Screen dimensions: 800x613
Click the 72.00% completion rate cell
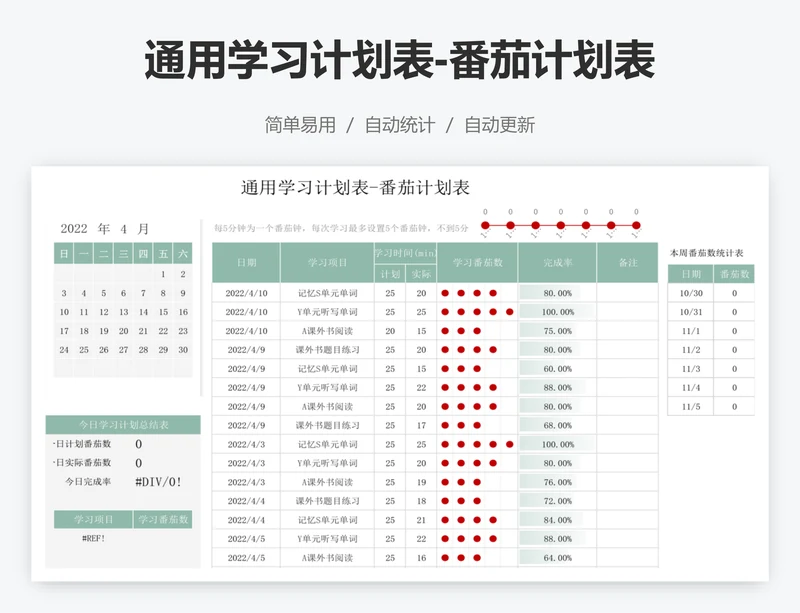pos(558,501)
